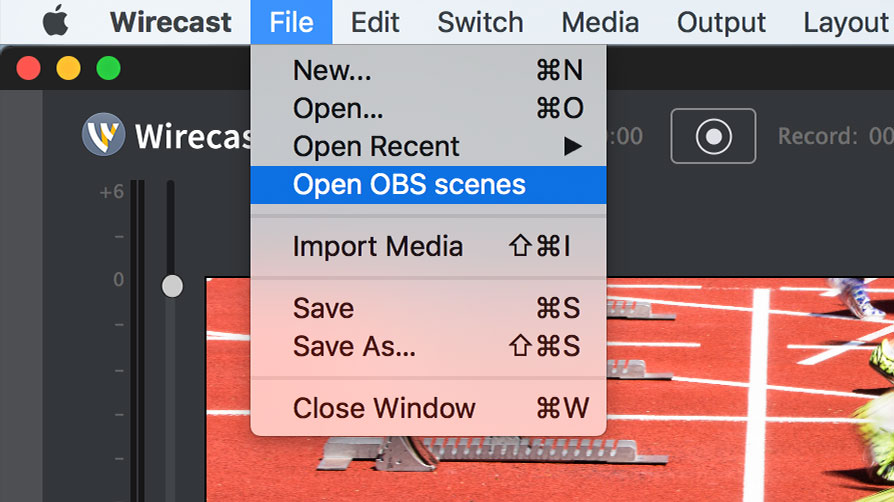This screenshot has width=894, height=502.
Task: Open the Output menu
Action: (x=721, y=22)
